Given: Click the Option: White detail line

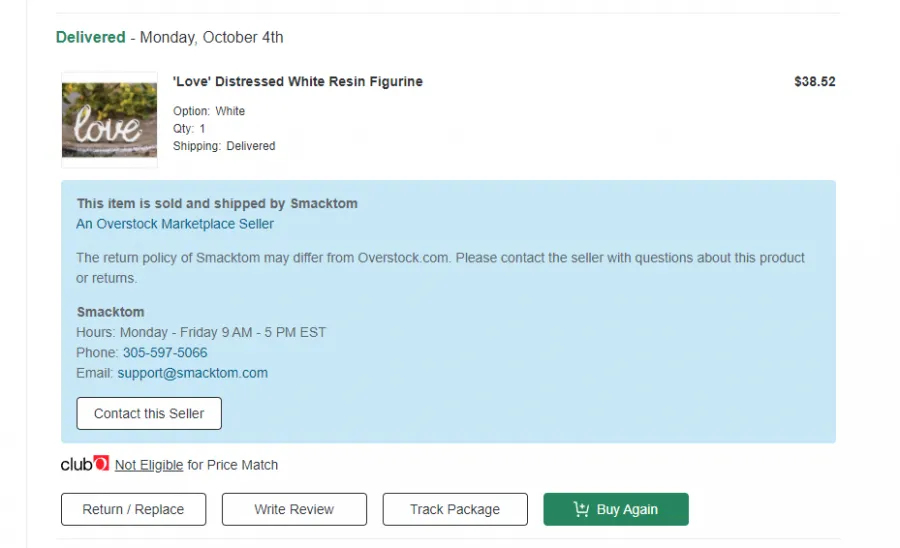Looking at the screenshot, I should pyautogui.click(x=209, y=111).
